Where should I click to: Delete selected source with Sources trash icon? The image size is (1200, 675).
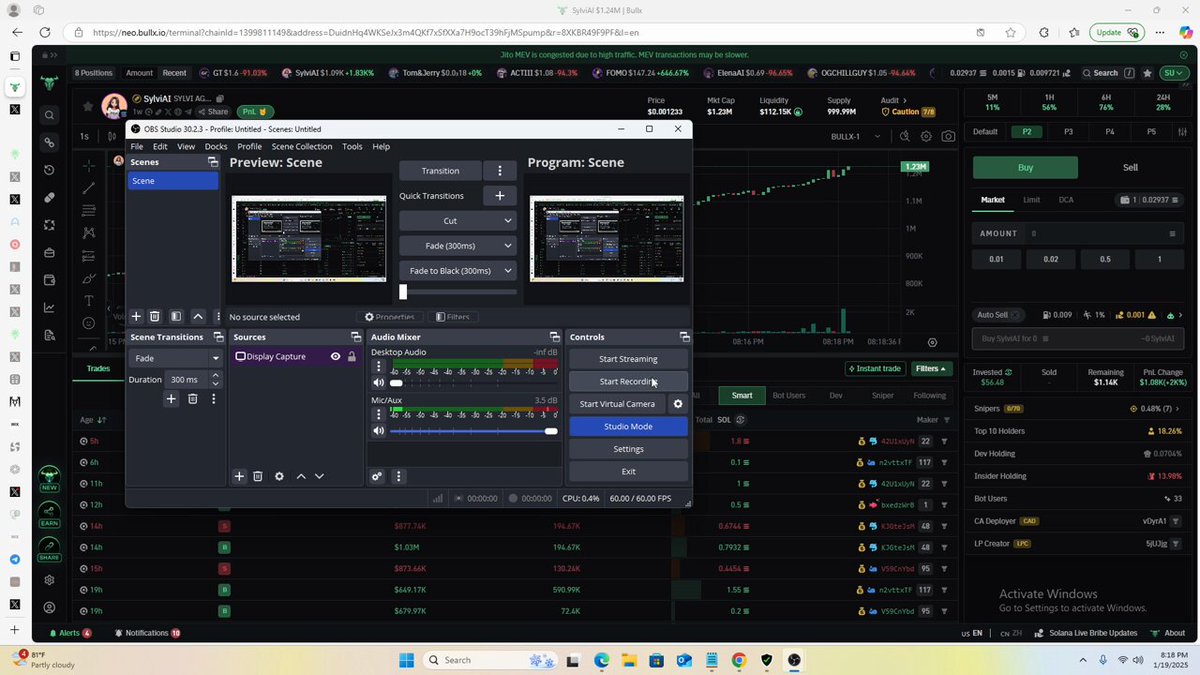[257, 476]
